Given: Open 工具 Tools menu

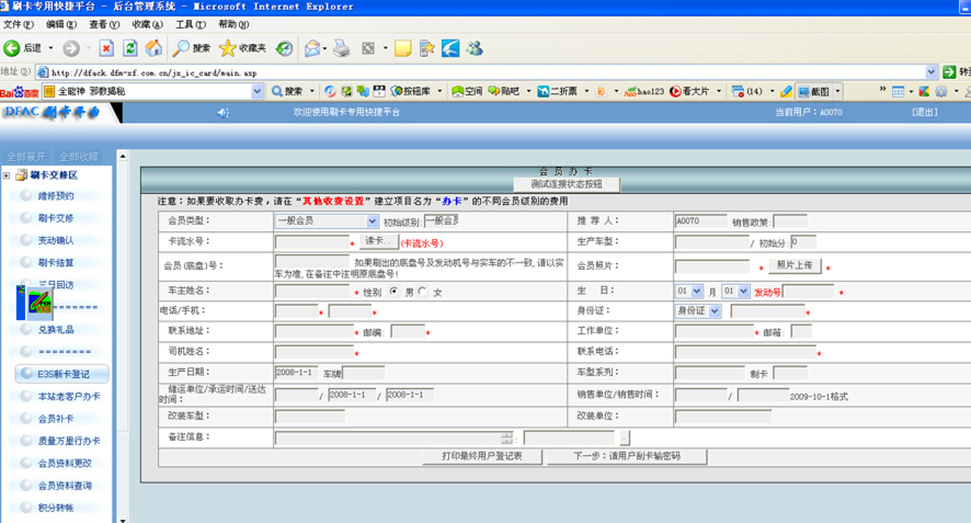Looking at the screenshot, I should coord(190,24).
